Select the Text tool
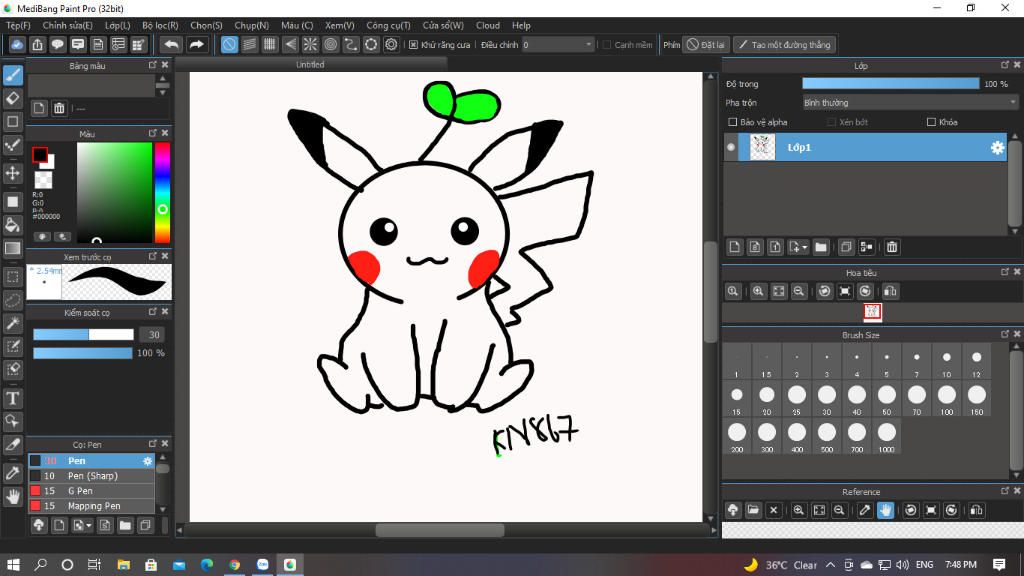This screenshot has height=576, width=1024. (x=12, y=398)
